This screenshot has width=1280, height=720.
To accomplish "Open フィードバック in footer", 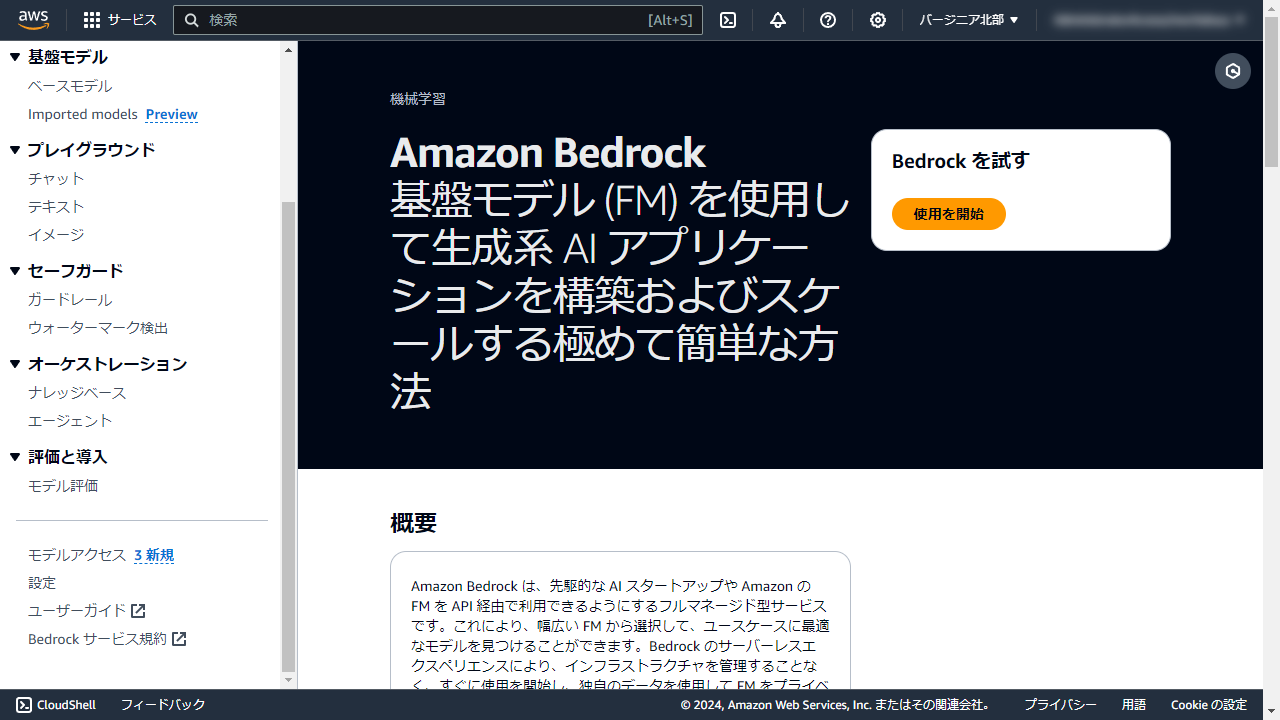I will pos(163,705).
